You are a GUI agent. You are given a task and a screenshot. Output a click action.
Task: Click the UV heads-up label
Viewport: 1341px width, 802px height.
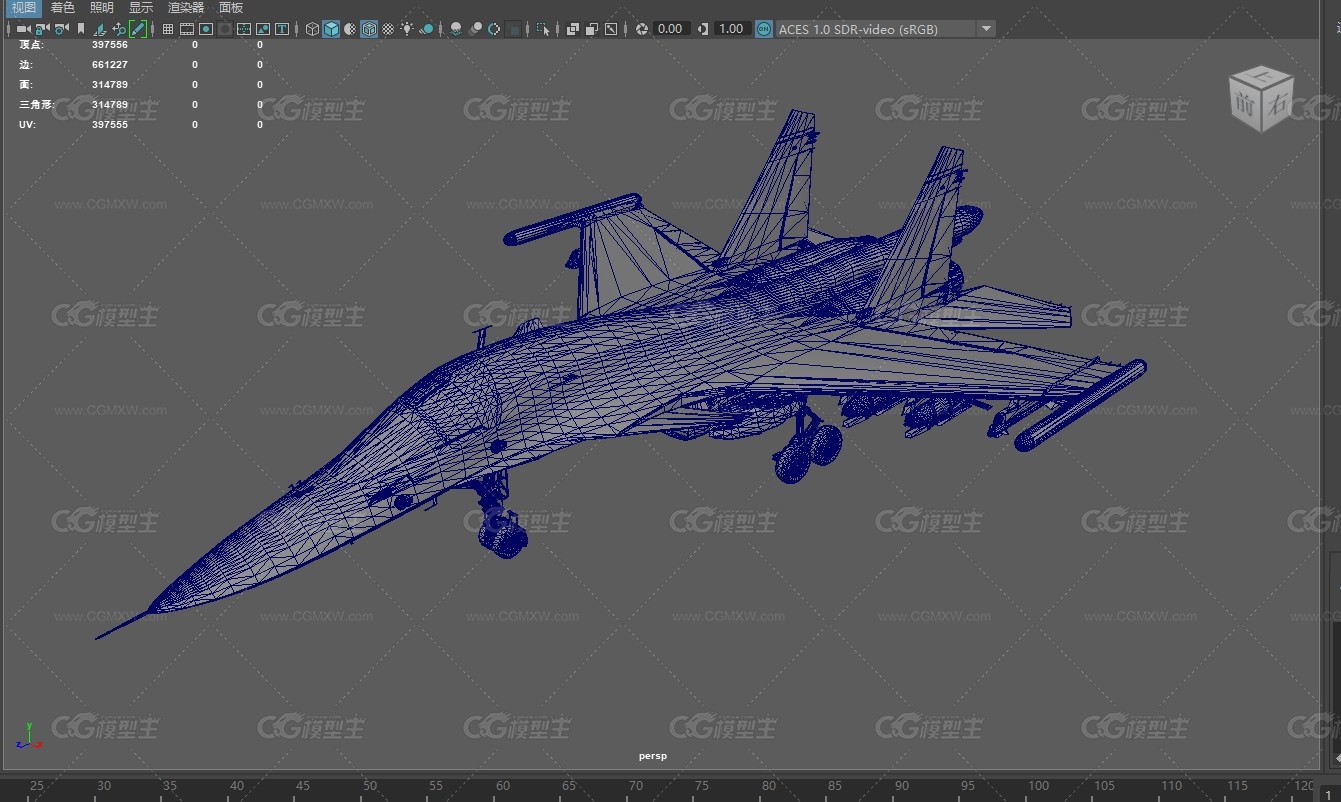coord(27,125)
